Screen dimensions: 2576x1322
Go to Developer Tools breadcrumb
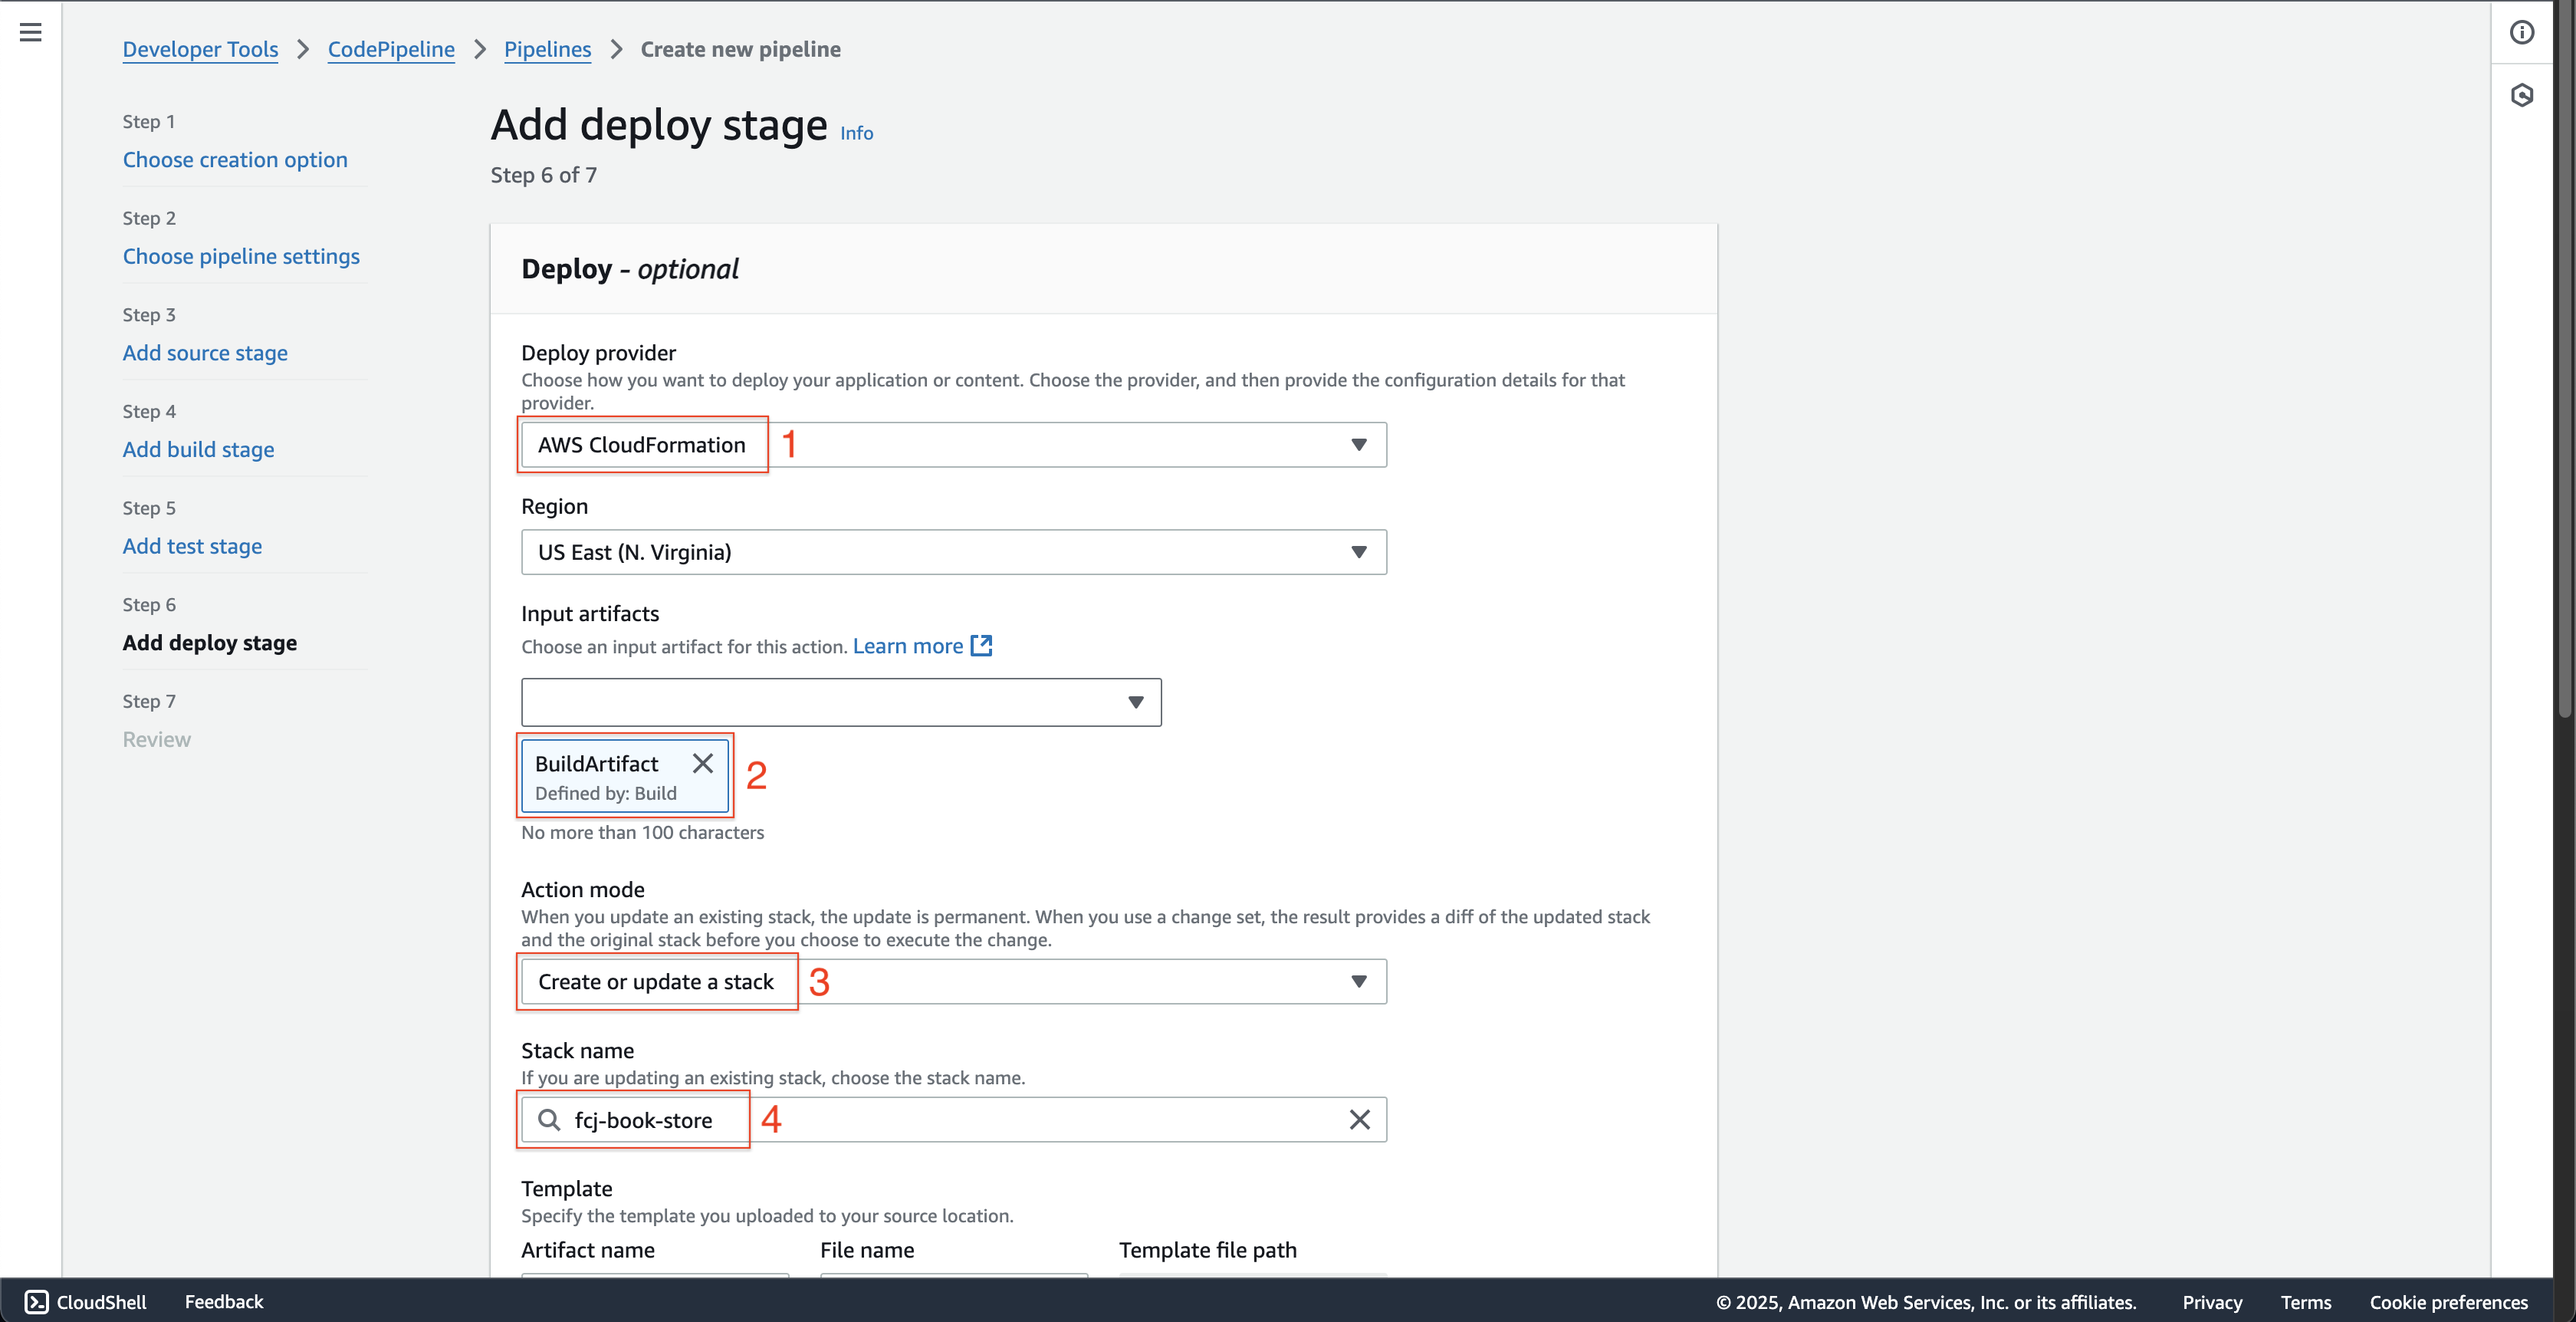click(x=200, y=49)
